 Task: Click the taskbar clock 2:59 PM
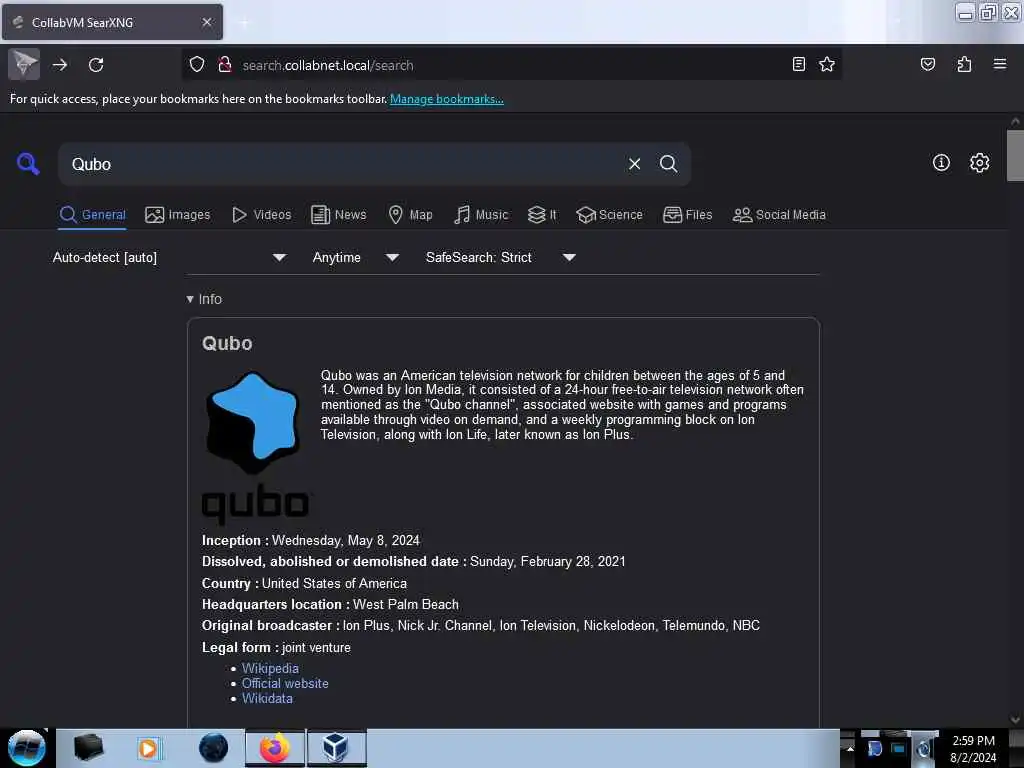tap(973, 741)
